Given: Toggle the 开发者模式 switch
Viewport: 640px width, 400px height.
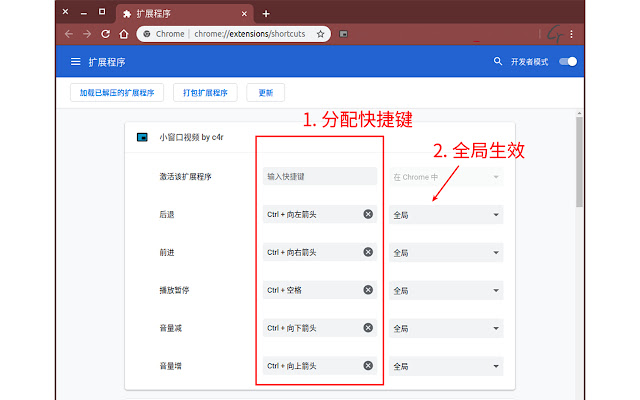Looking at the screenshot, I should [x=568, y=62].
